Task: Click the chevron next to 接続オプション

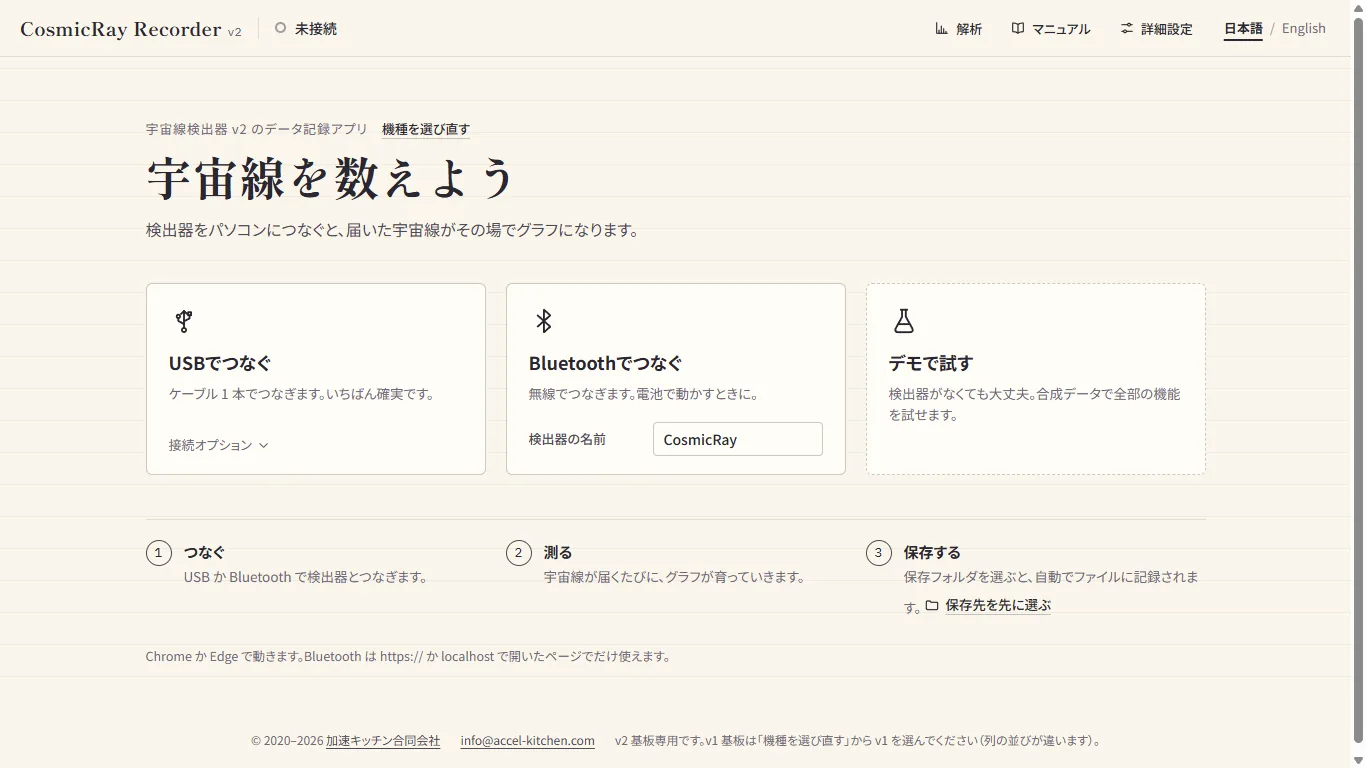Action: point(263,445)
